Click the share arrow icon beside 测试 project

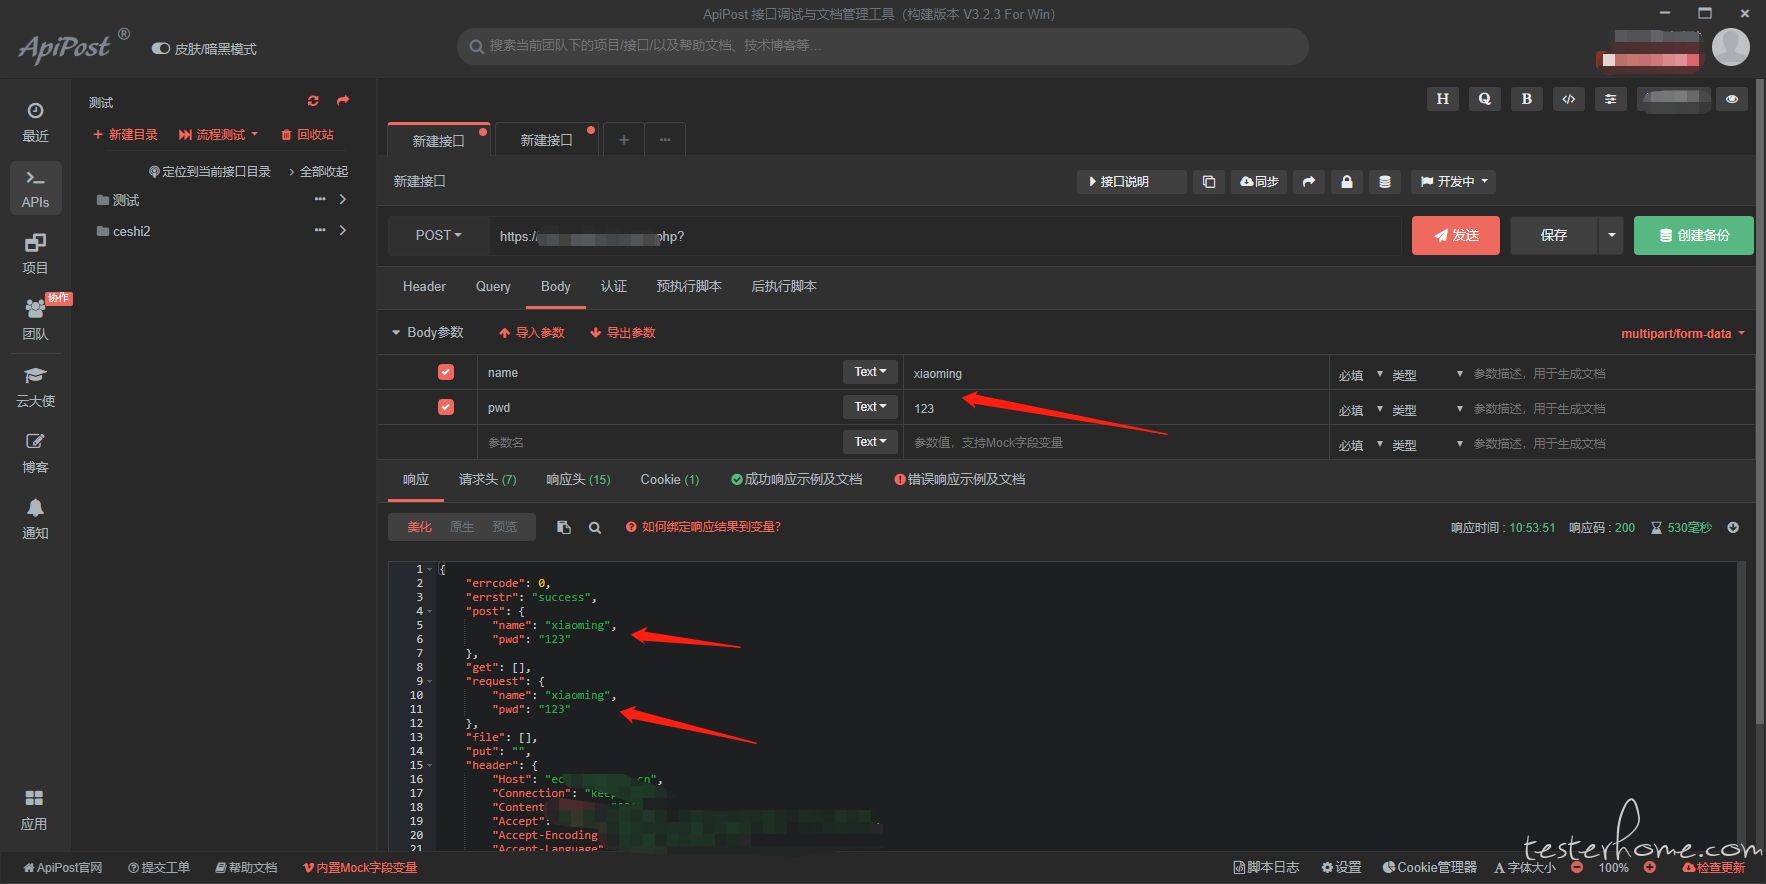pyautogui.click(x=343, y=101)
